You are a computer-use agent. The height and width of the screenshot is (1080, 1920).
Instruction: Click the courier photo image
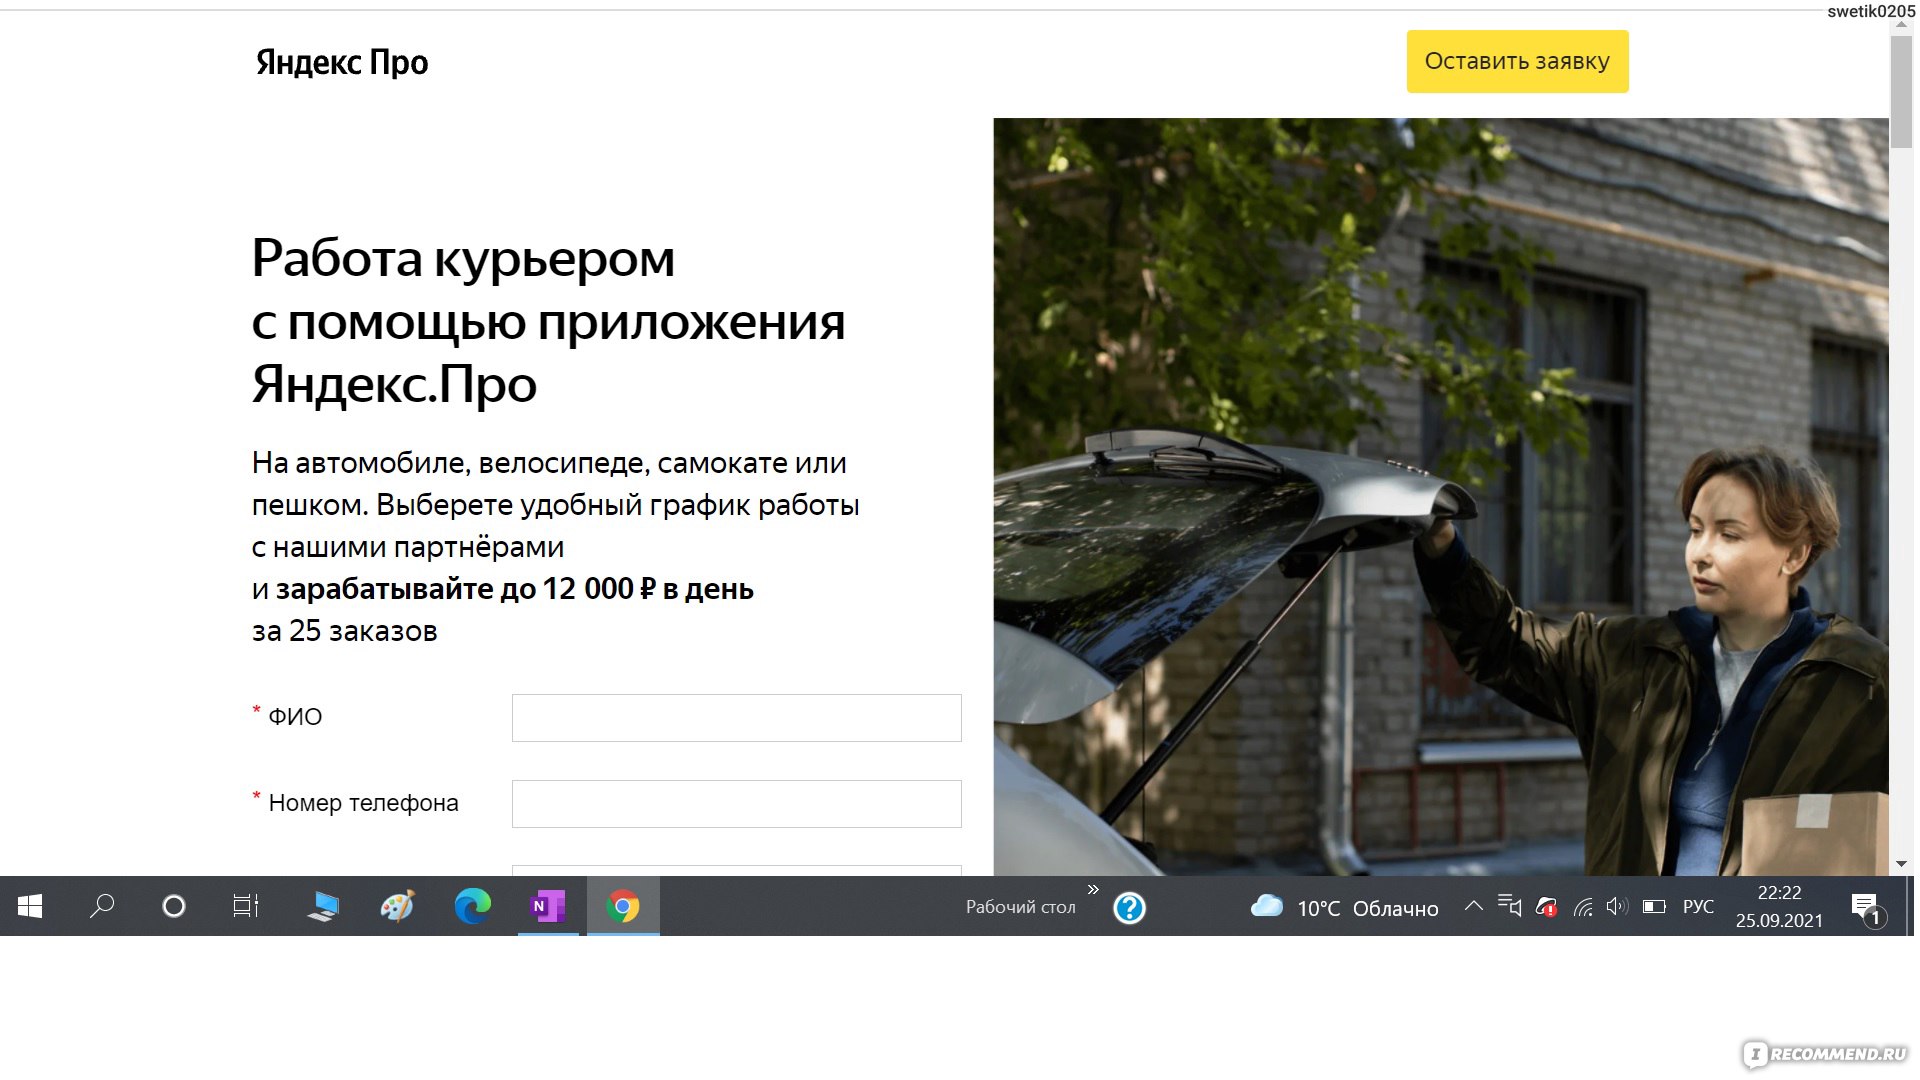pos(1440,497)
